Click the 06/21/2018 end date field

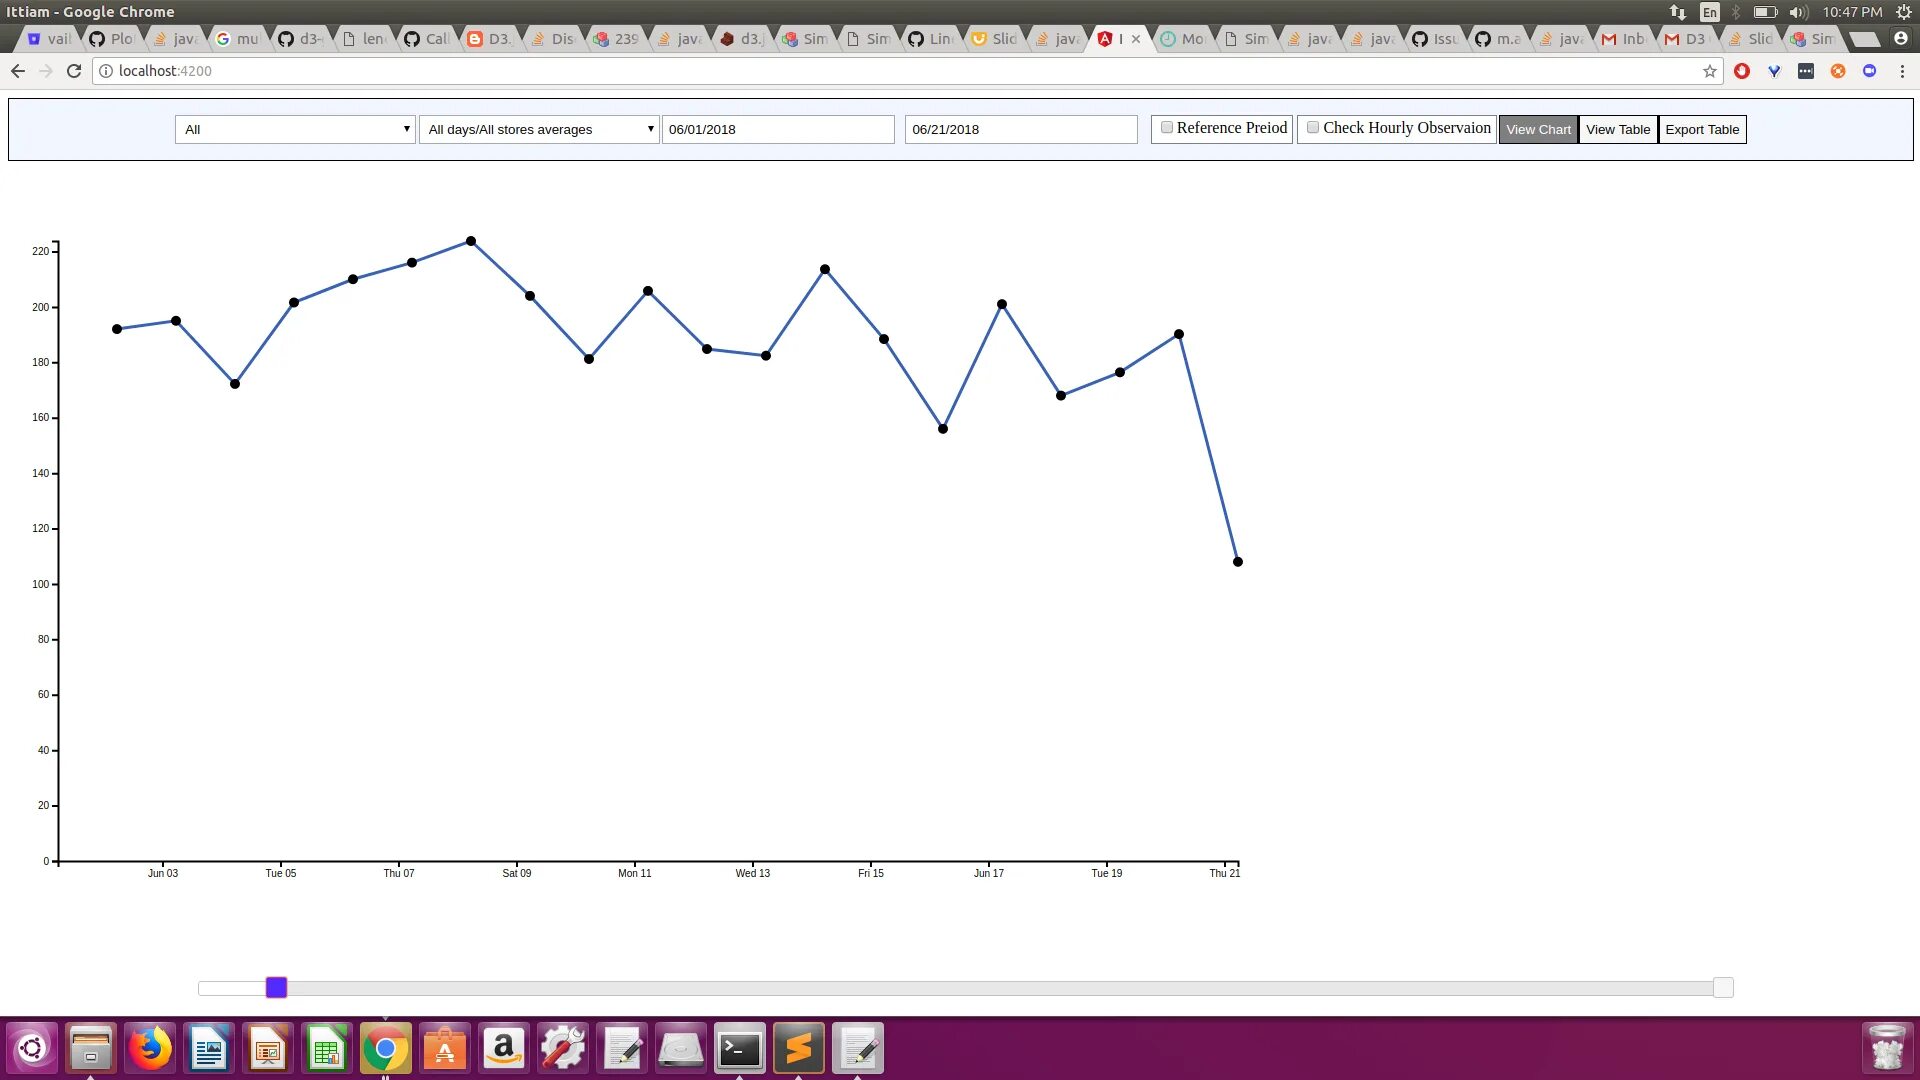pos(1020,130)
